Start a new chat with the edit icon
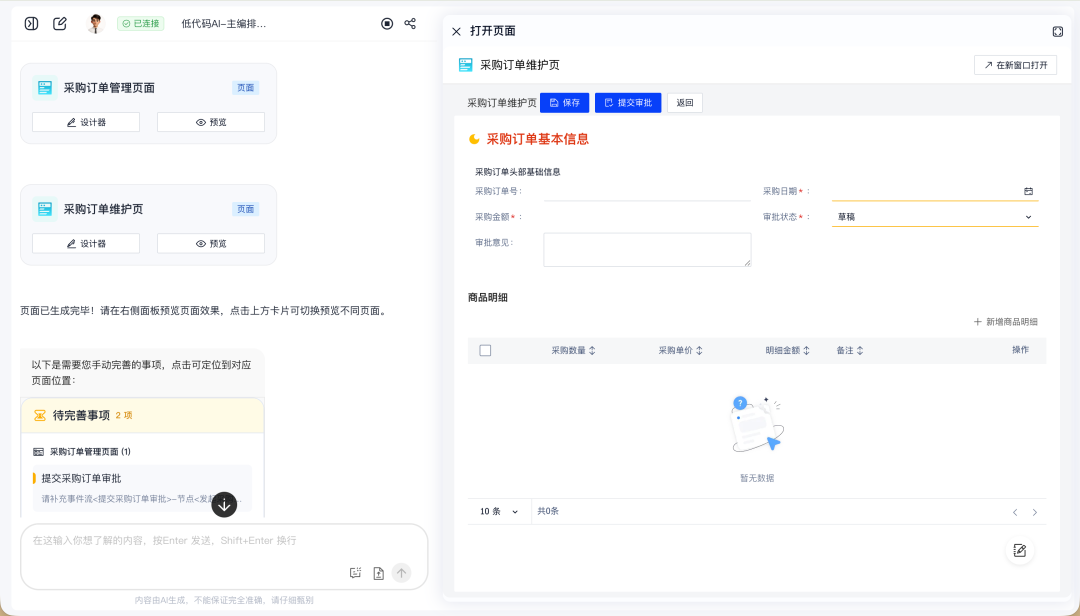Viewport: 1080px width, 616px height. pyautogui.click(x=60, y=23)
